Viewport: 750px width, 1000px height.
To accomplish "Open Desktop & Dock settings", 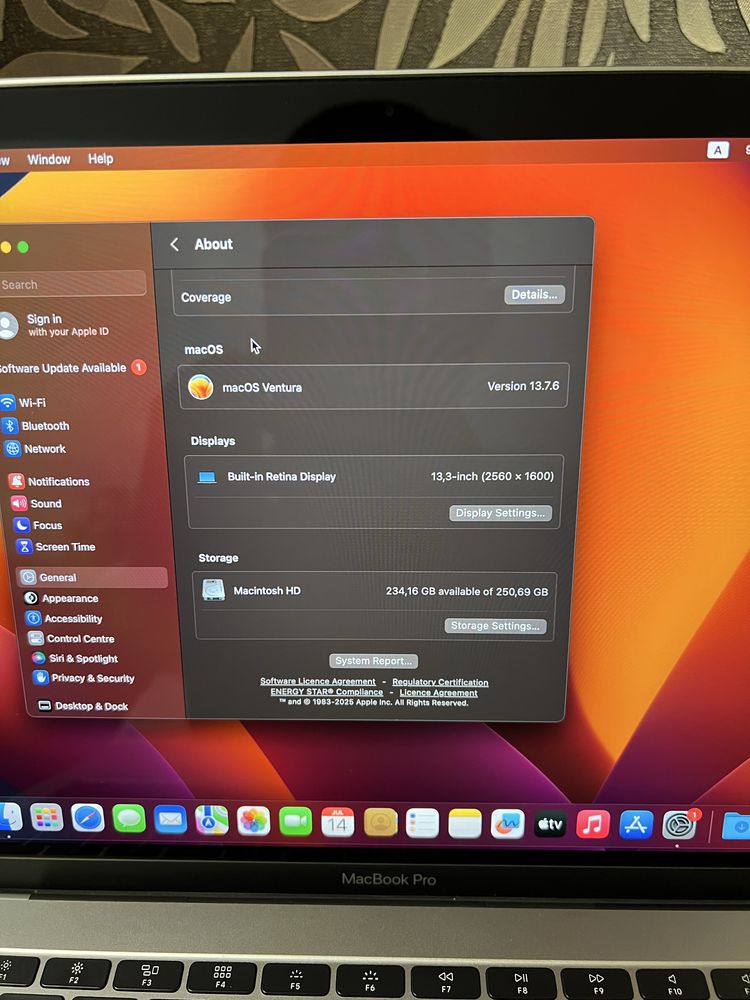I will coord(83,705).
